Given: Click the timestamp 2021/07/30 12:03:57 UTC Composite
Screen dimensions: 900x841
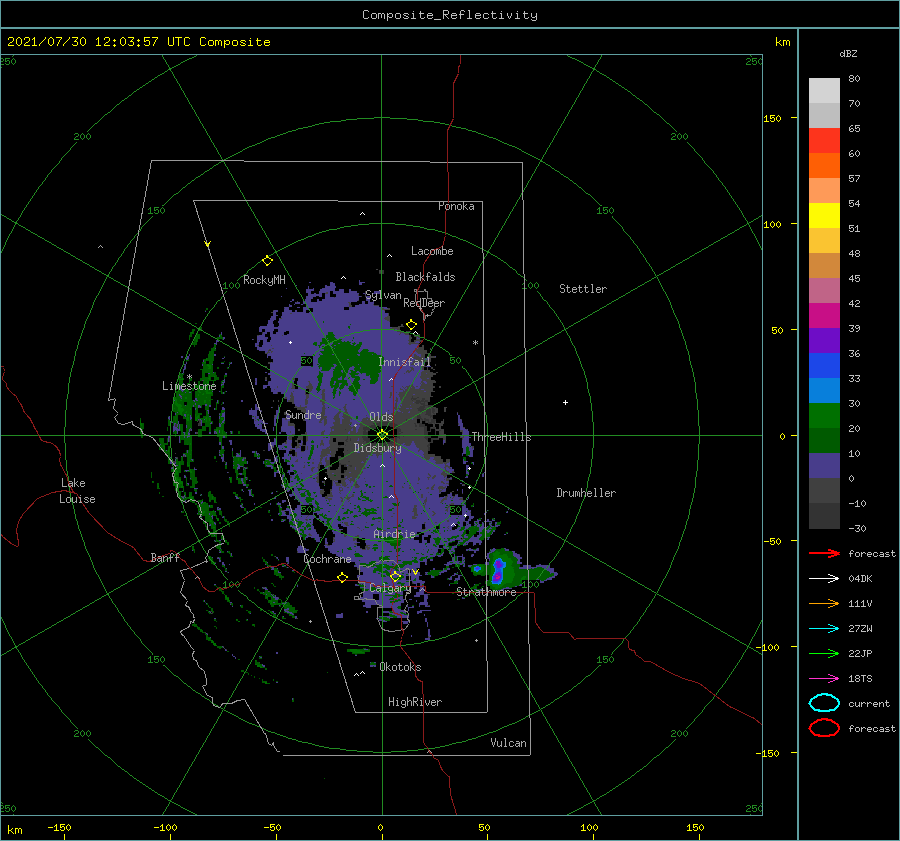Looking at the screenshot, I should (x=138, y=42).
